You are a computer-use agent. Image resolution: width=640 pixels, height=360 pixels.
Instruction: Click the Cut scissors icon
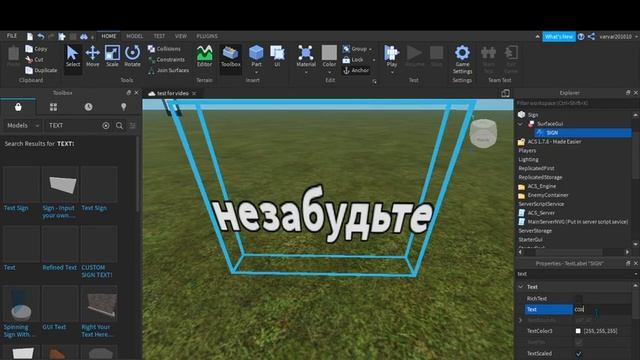(29, 60)
